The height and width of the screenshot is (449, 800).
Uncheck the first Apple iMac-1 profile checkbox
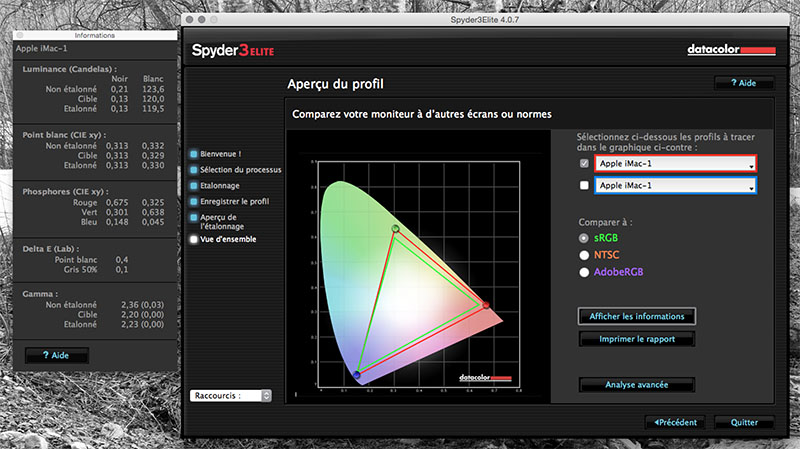tap(584, 163)
